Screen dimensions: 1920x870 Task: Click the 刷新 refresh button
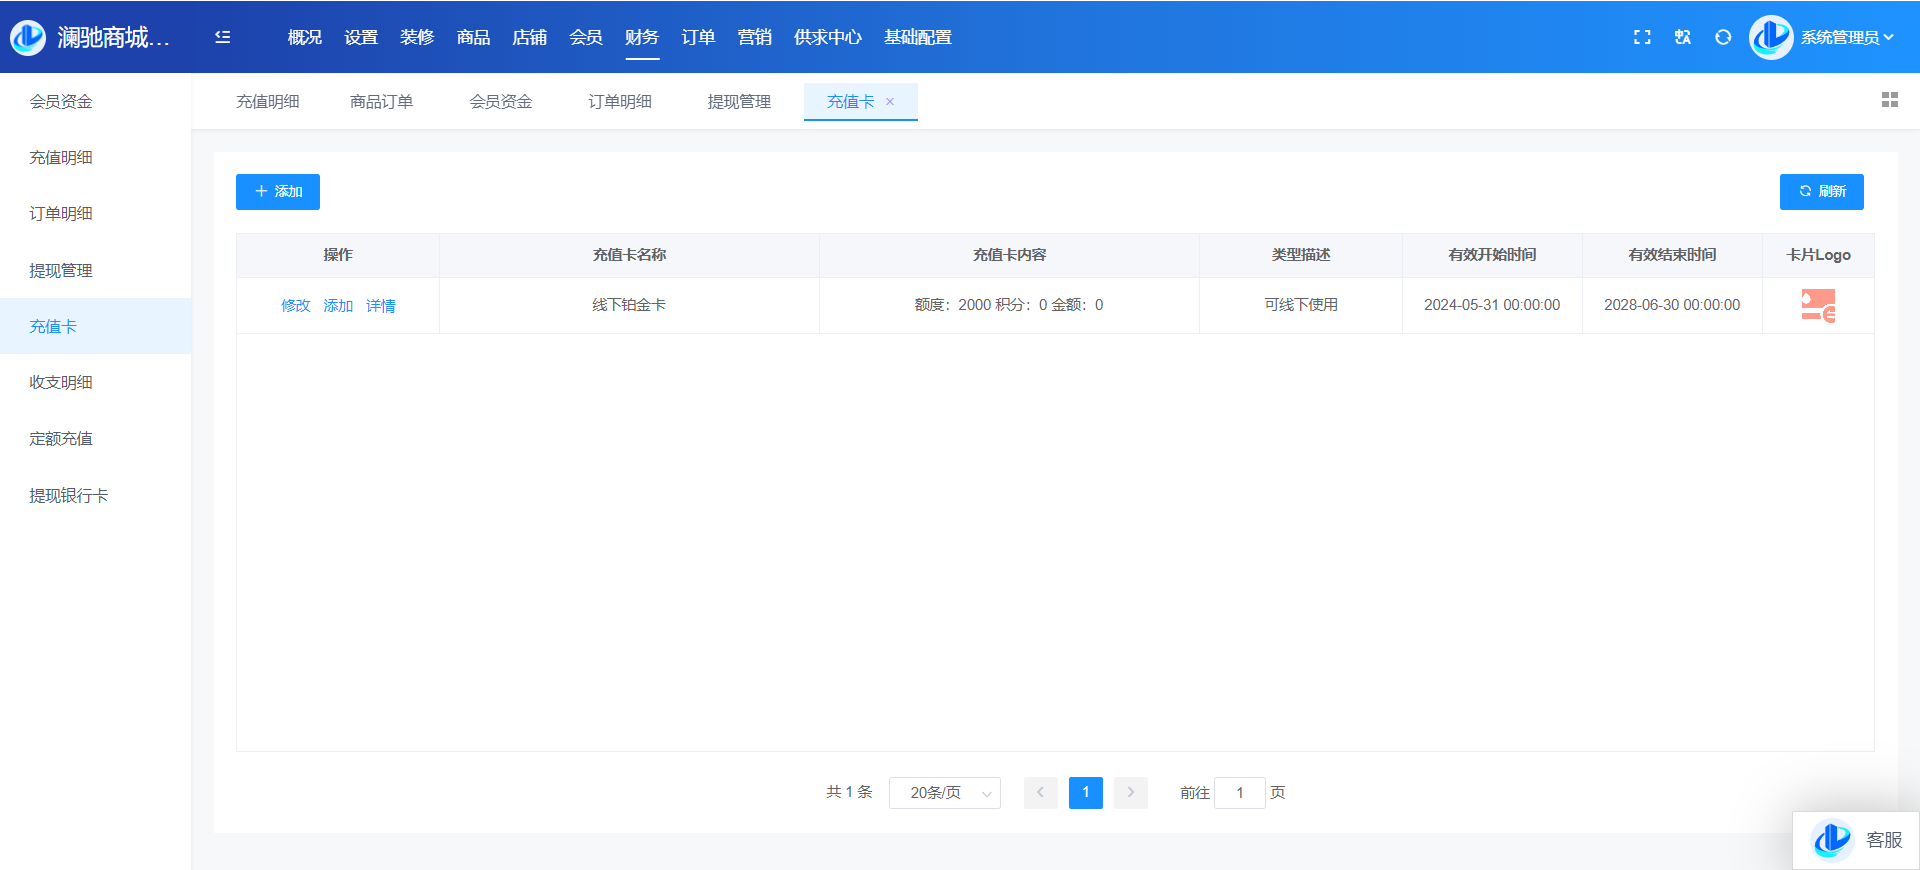tap(1821, 192)
